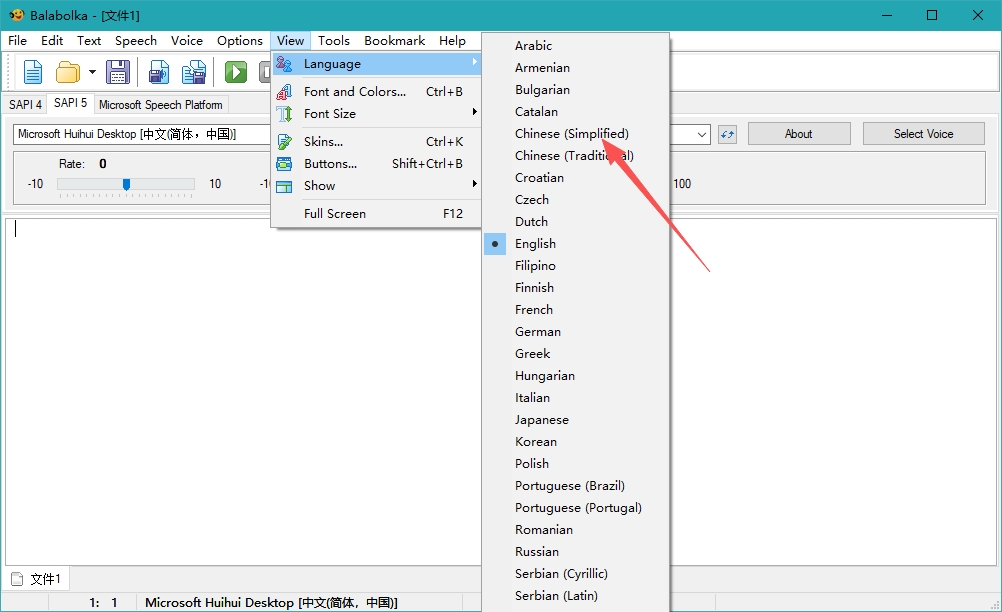Switch to the SAPI 5 tab

tap(70, 103)
